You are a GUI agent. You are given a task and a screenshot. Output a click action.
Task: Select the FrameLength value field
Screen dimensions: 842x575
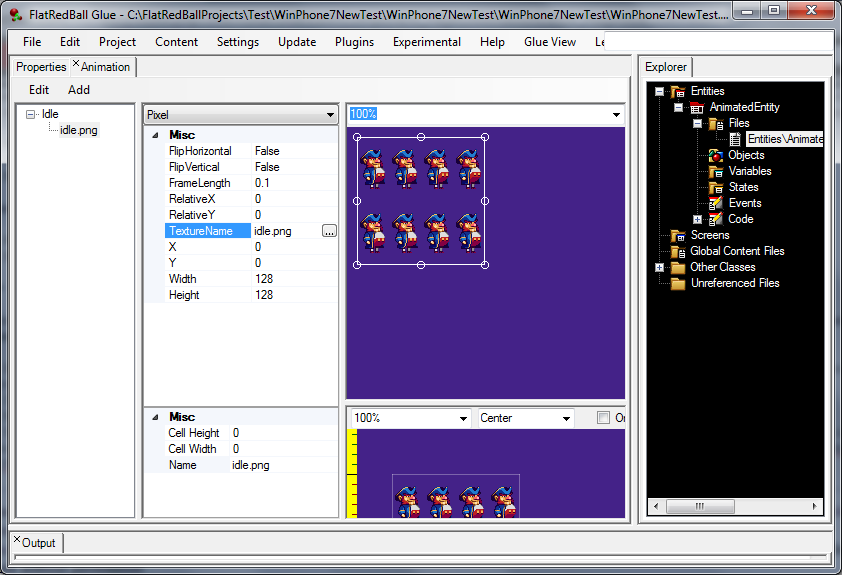click(x=294, y=183)
